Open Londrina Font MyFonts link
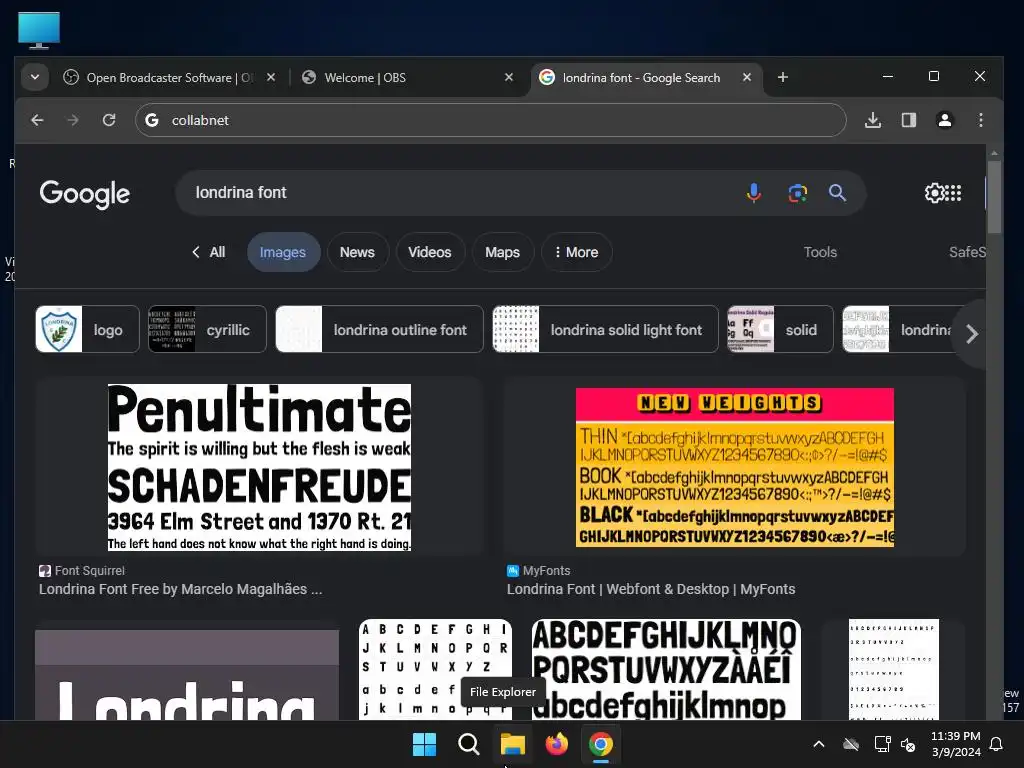The height and width of the screenshot is (768, 1024). point(651,589)
